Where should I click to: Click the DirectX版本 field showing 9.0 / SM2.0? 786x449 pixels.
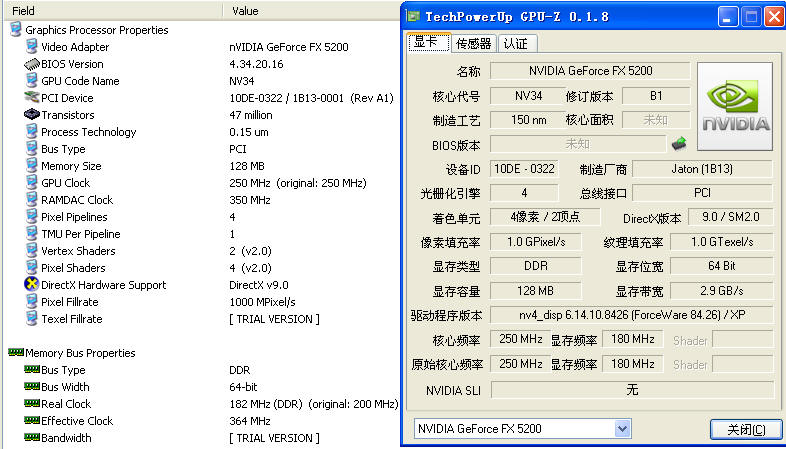[731, 217]
